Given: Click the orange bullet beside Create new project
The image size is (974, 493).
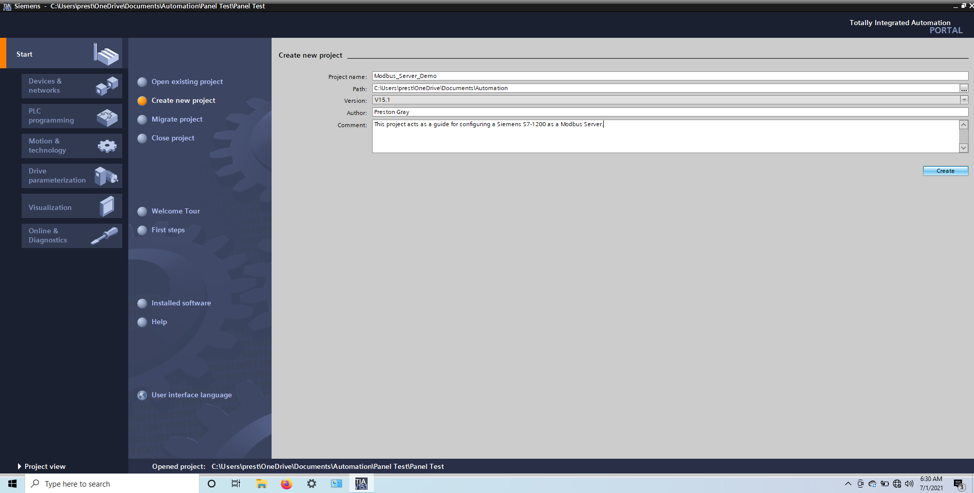Looking at the screenshot, I should point(142,101).
